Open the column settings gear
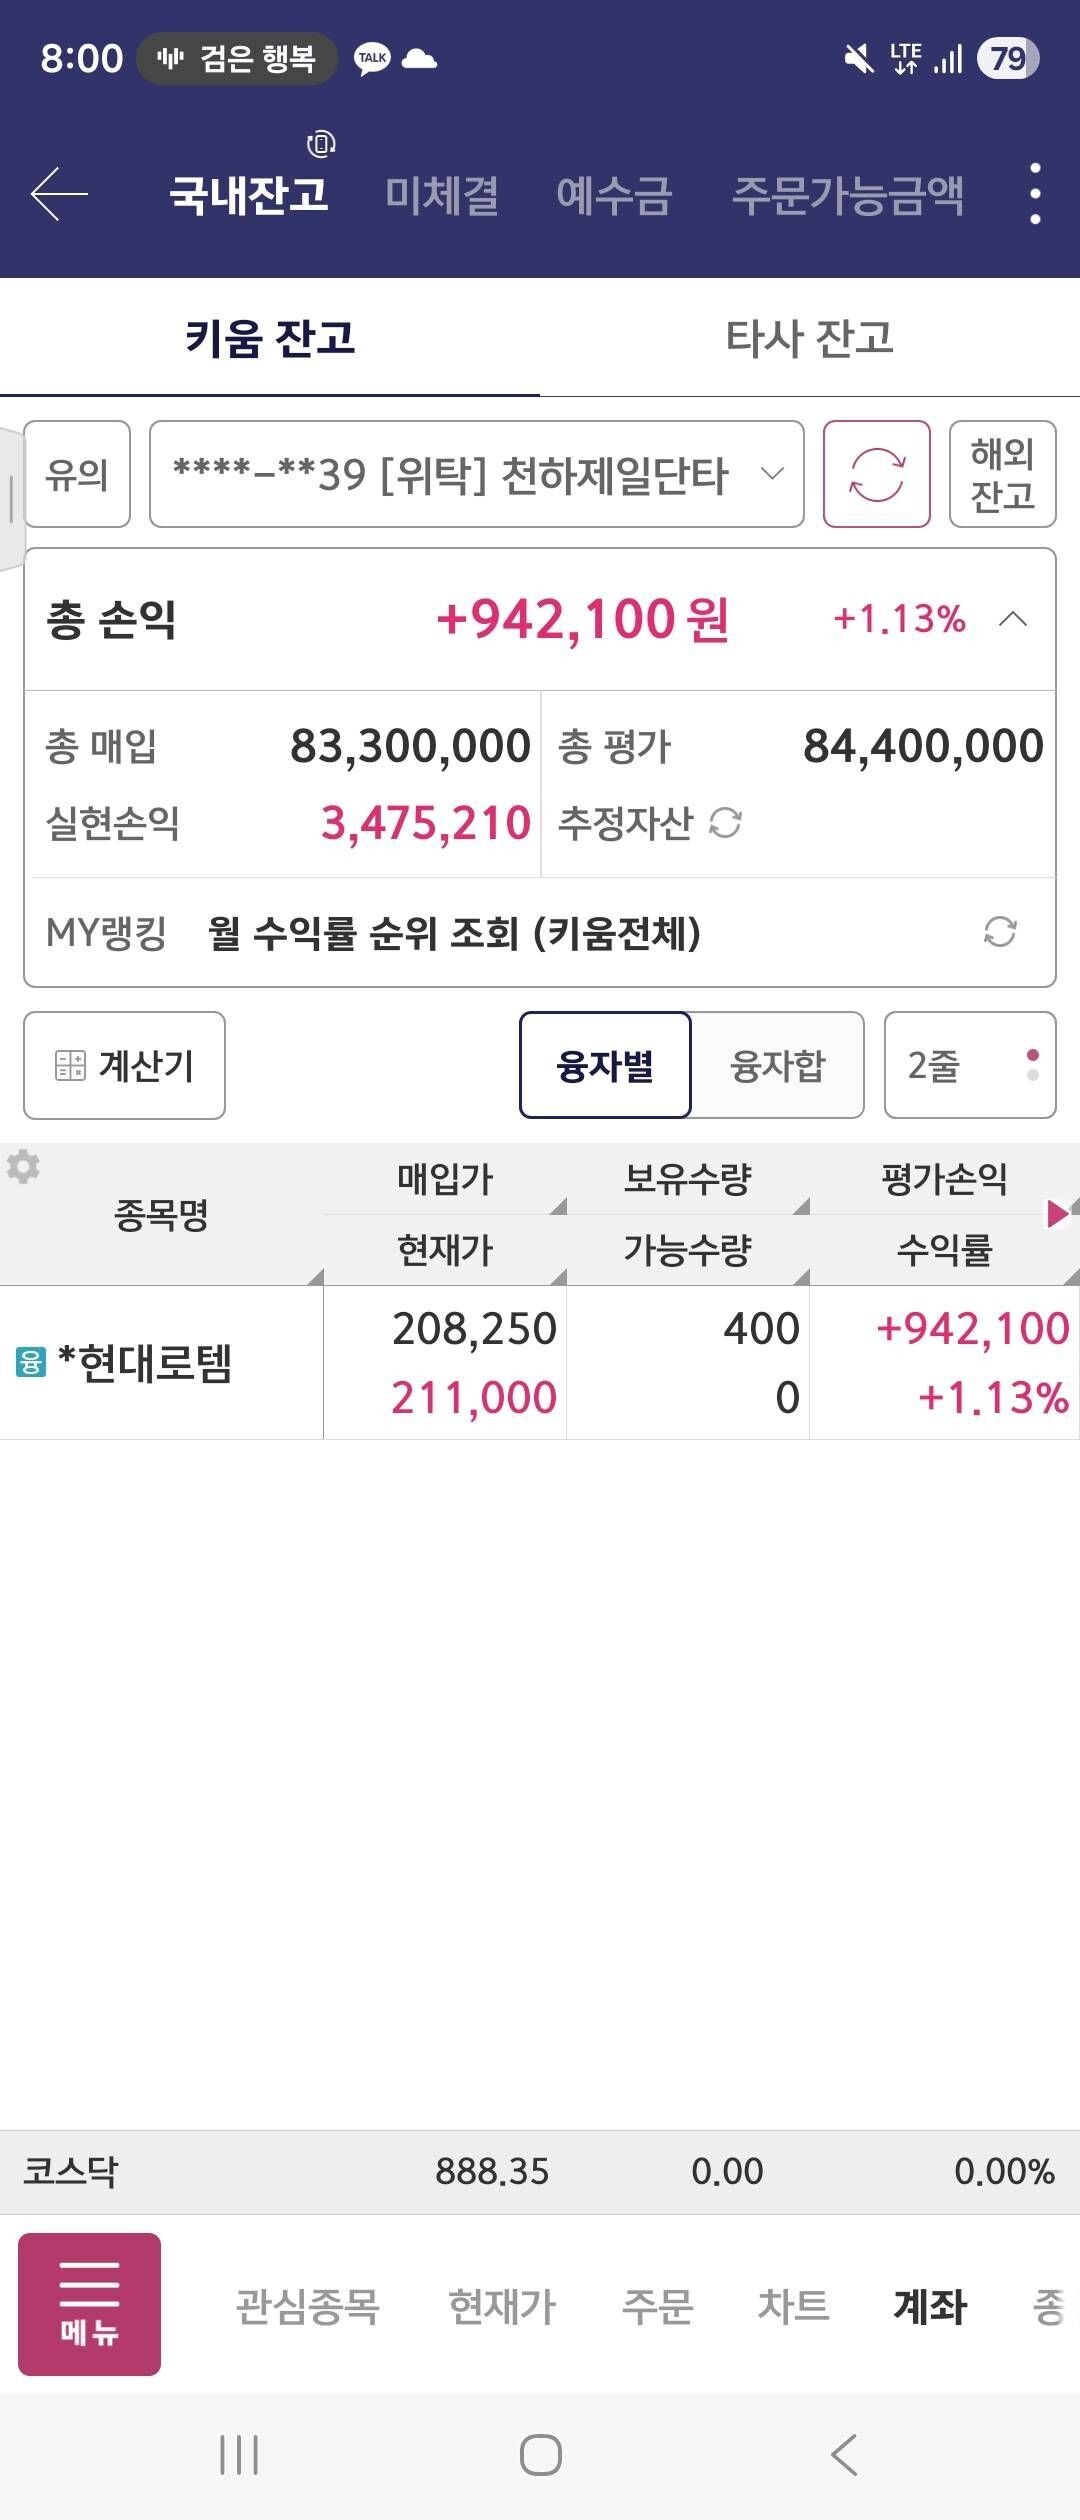Screen dimensions: 1080x2520 [25, 1165]
